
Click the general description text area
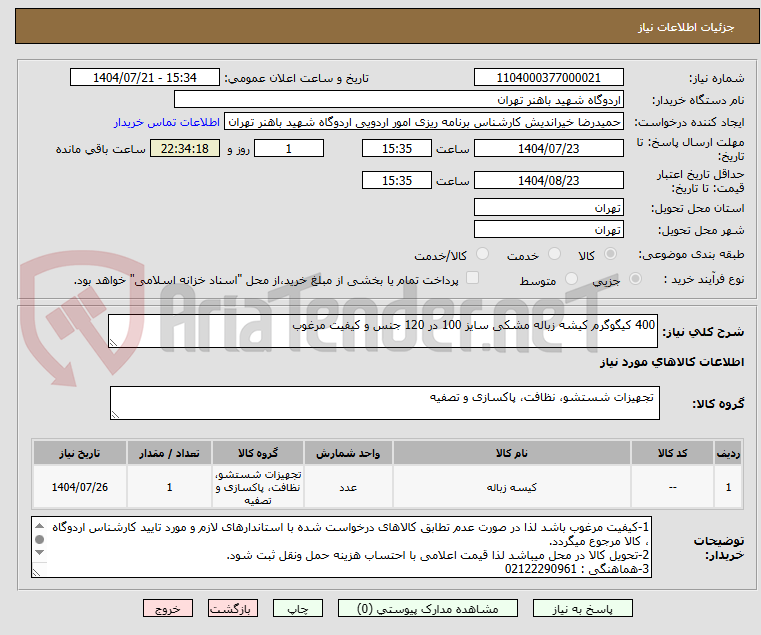tap(383, 331)
